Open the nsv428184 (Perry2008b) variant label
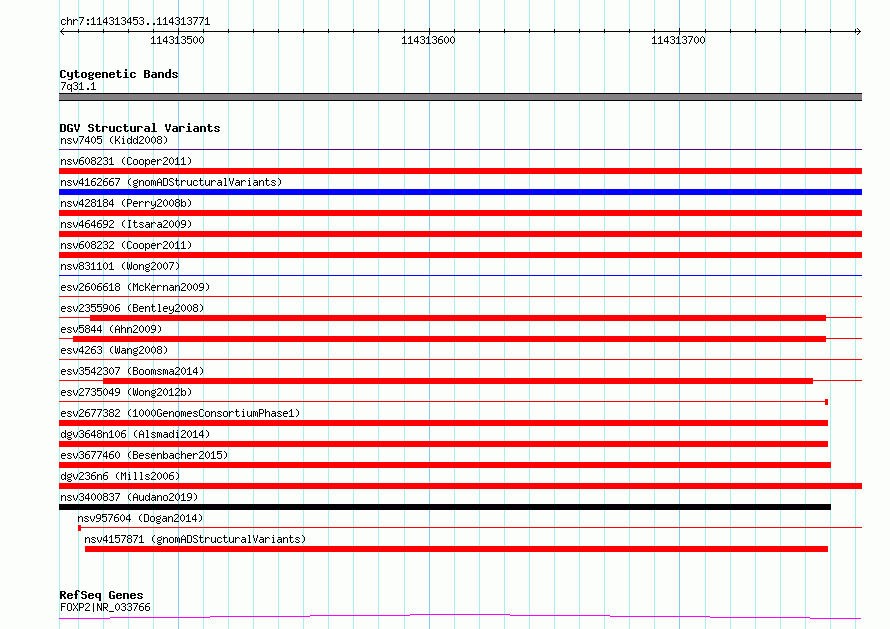 tap(126, 203)
